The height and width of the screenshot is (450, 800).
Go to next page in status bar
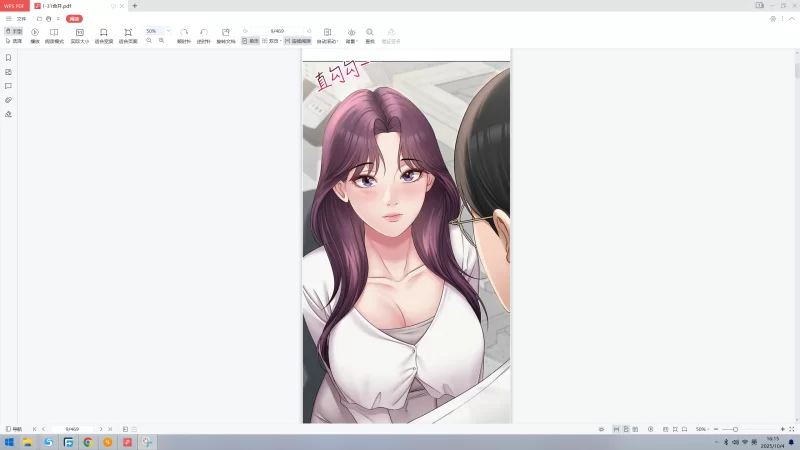click(101, 429)
